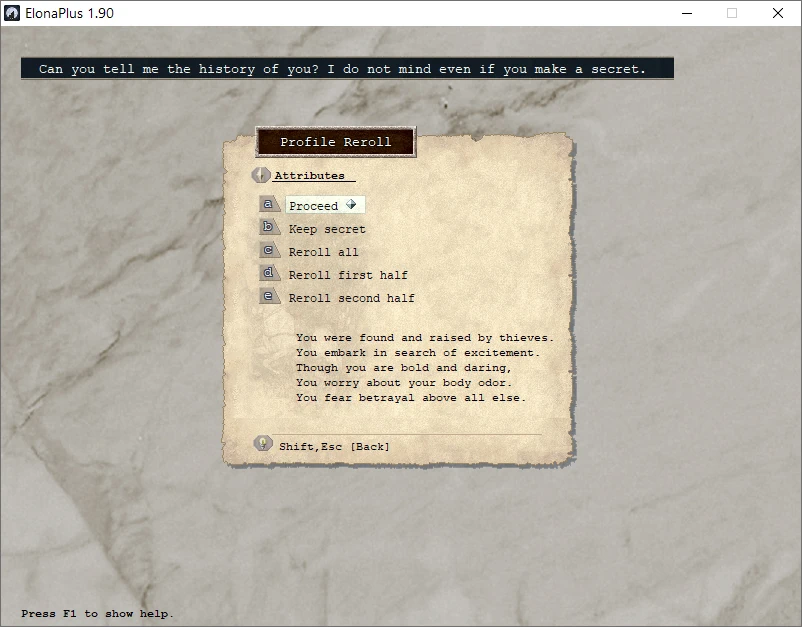Click the 'b' key icon beside Keep secret
The width and height of the screenshot is (802, 627).
269,227
